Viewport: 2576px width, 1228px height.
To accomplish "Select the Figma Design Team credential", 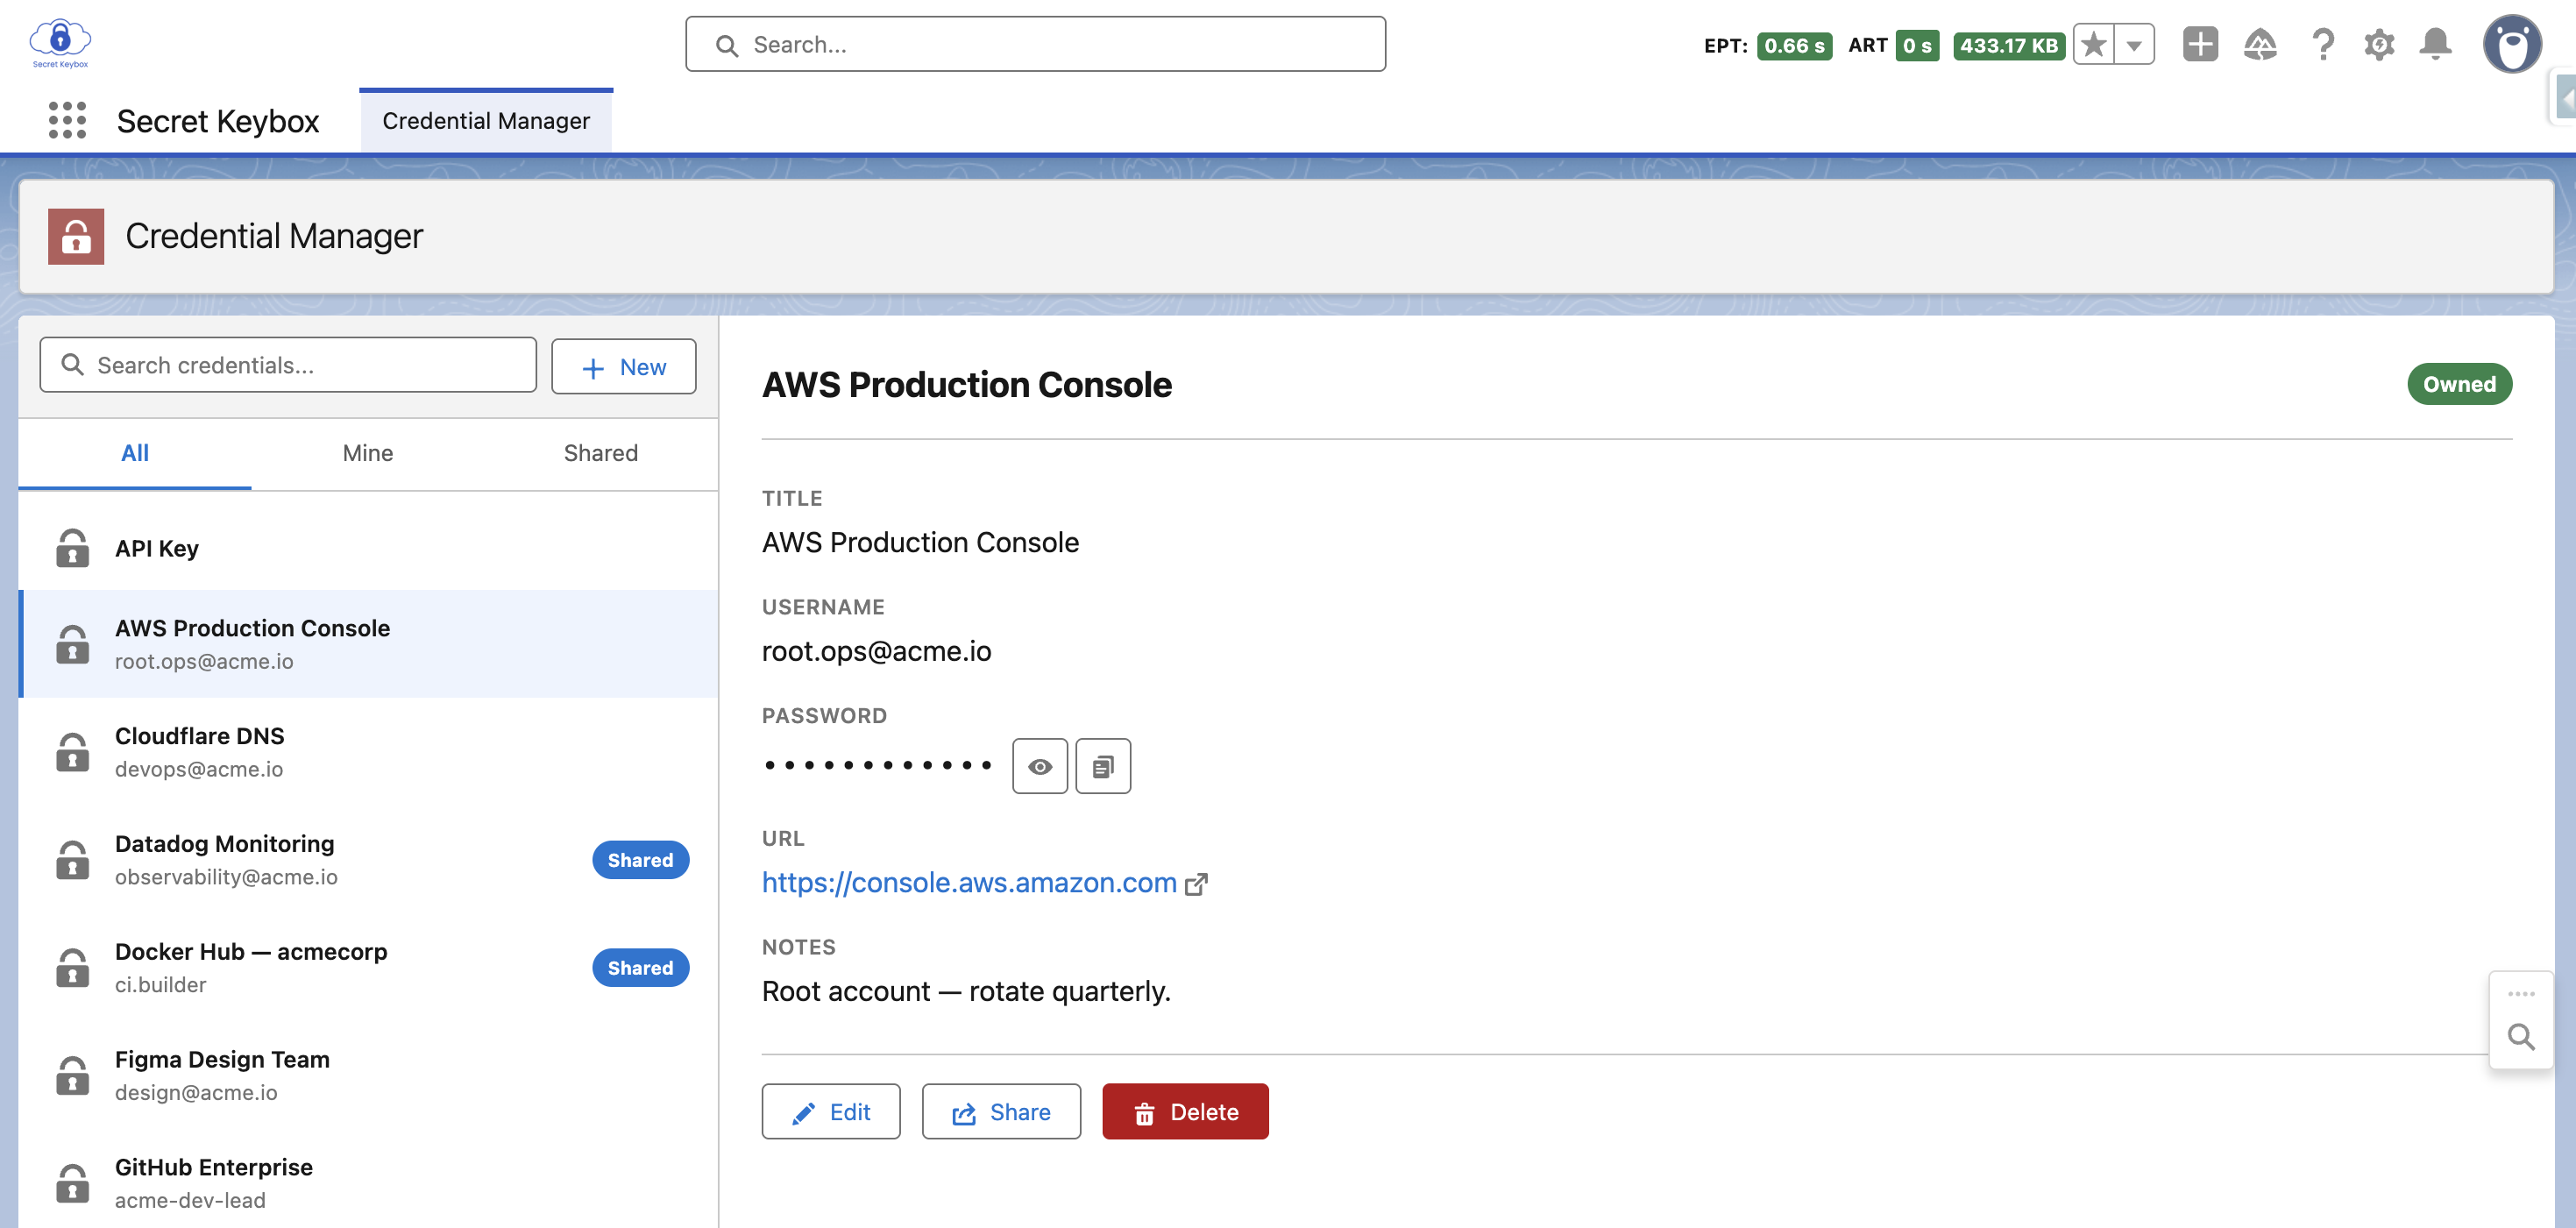I will point(368,1075).
